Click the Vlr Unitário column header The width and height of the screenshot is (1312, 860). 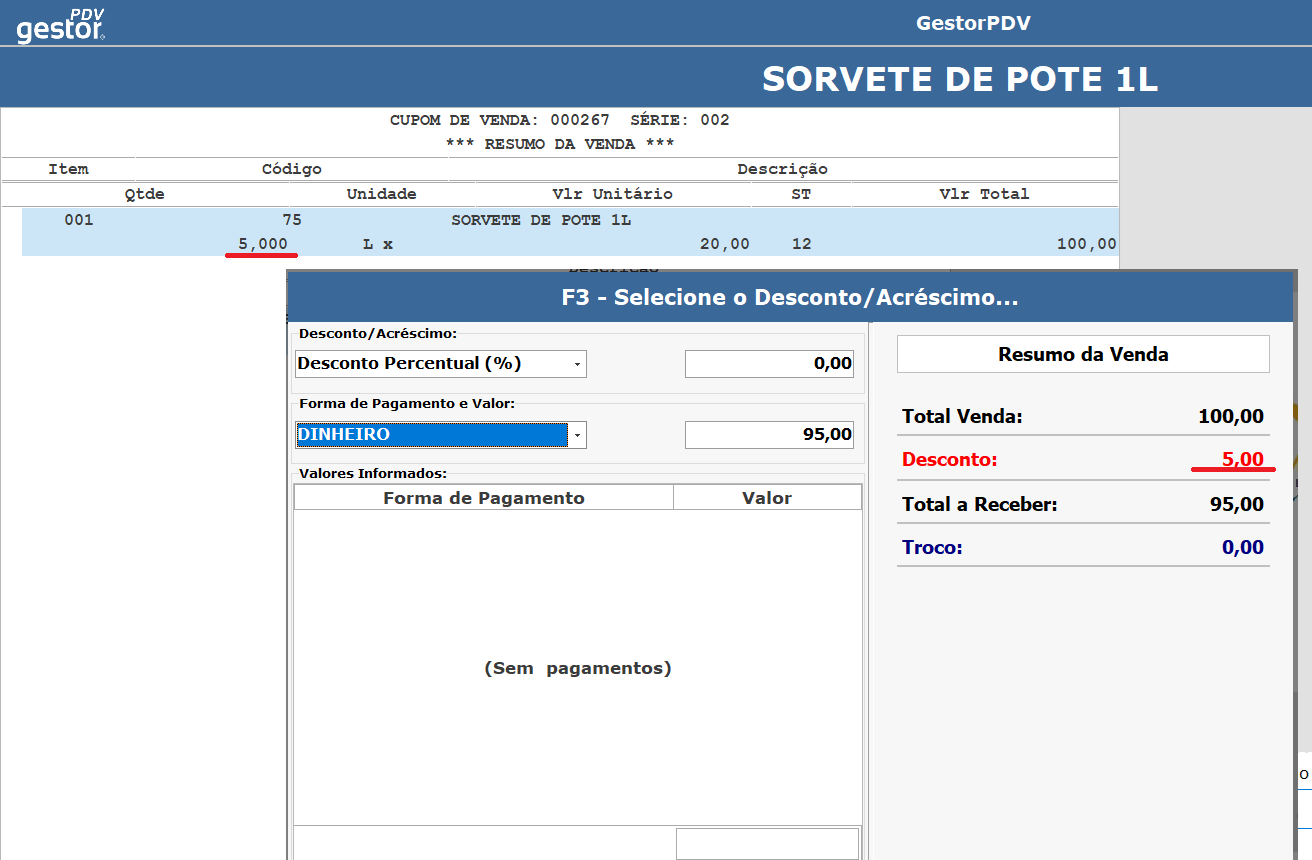tap(612, 194)
